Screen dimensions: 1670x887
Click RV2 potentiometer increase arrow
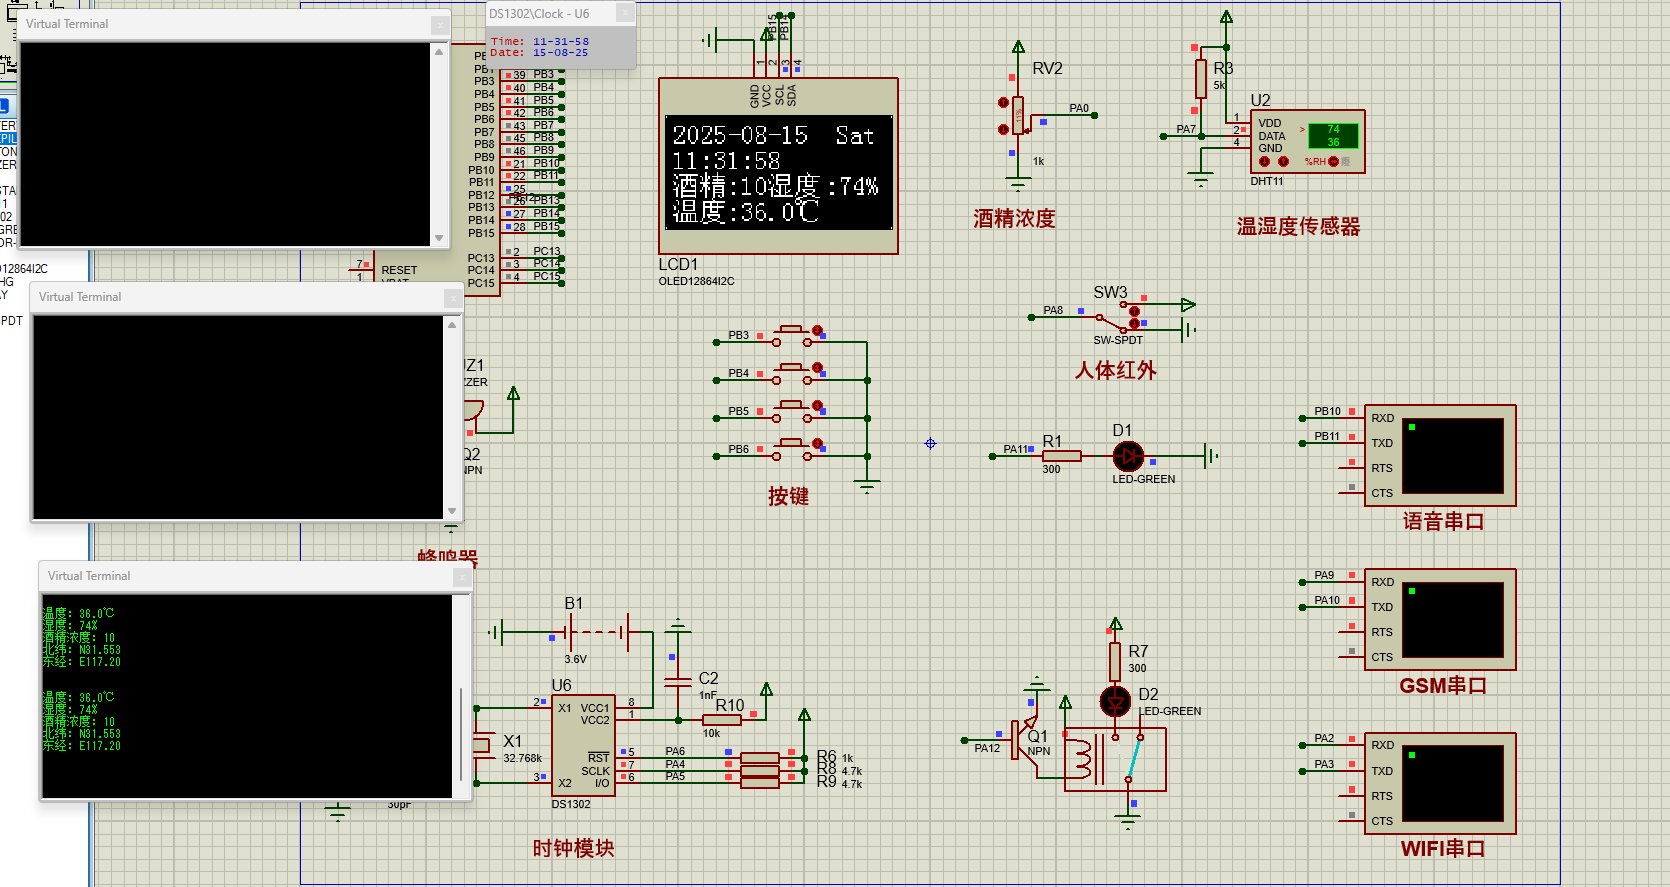[1003, 102]
